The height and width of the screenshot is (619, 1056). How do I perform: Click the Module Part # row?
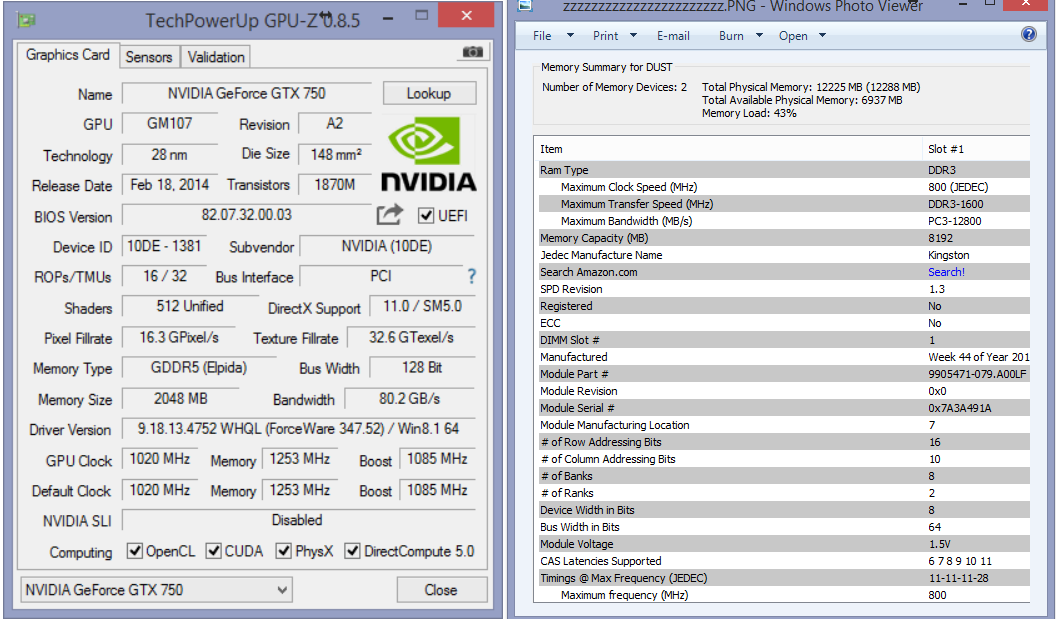784,374
